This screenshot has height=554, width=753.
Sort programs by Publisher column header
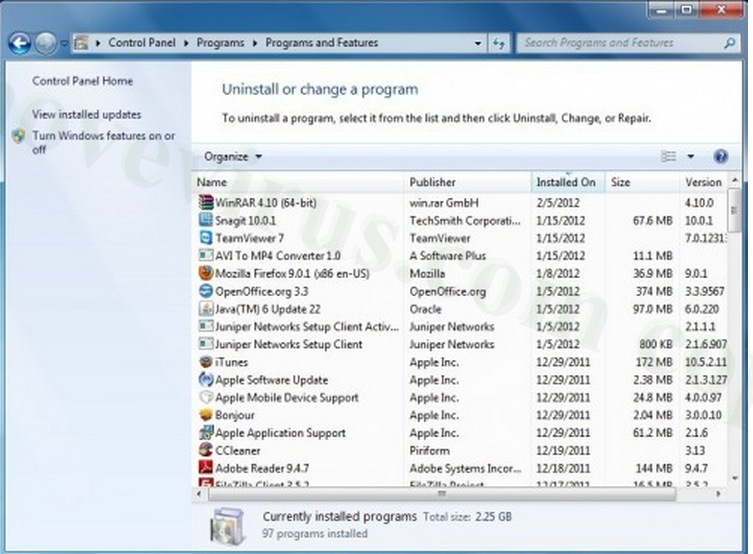pos(432,182)
